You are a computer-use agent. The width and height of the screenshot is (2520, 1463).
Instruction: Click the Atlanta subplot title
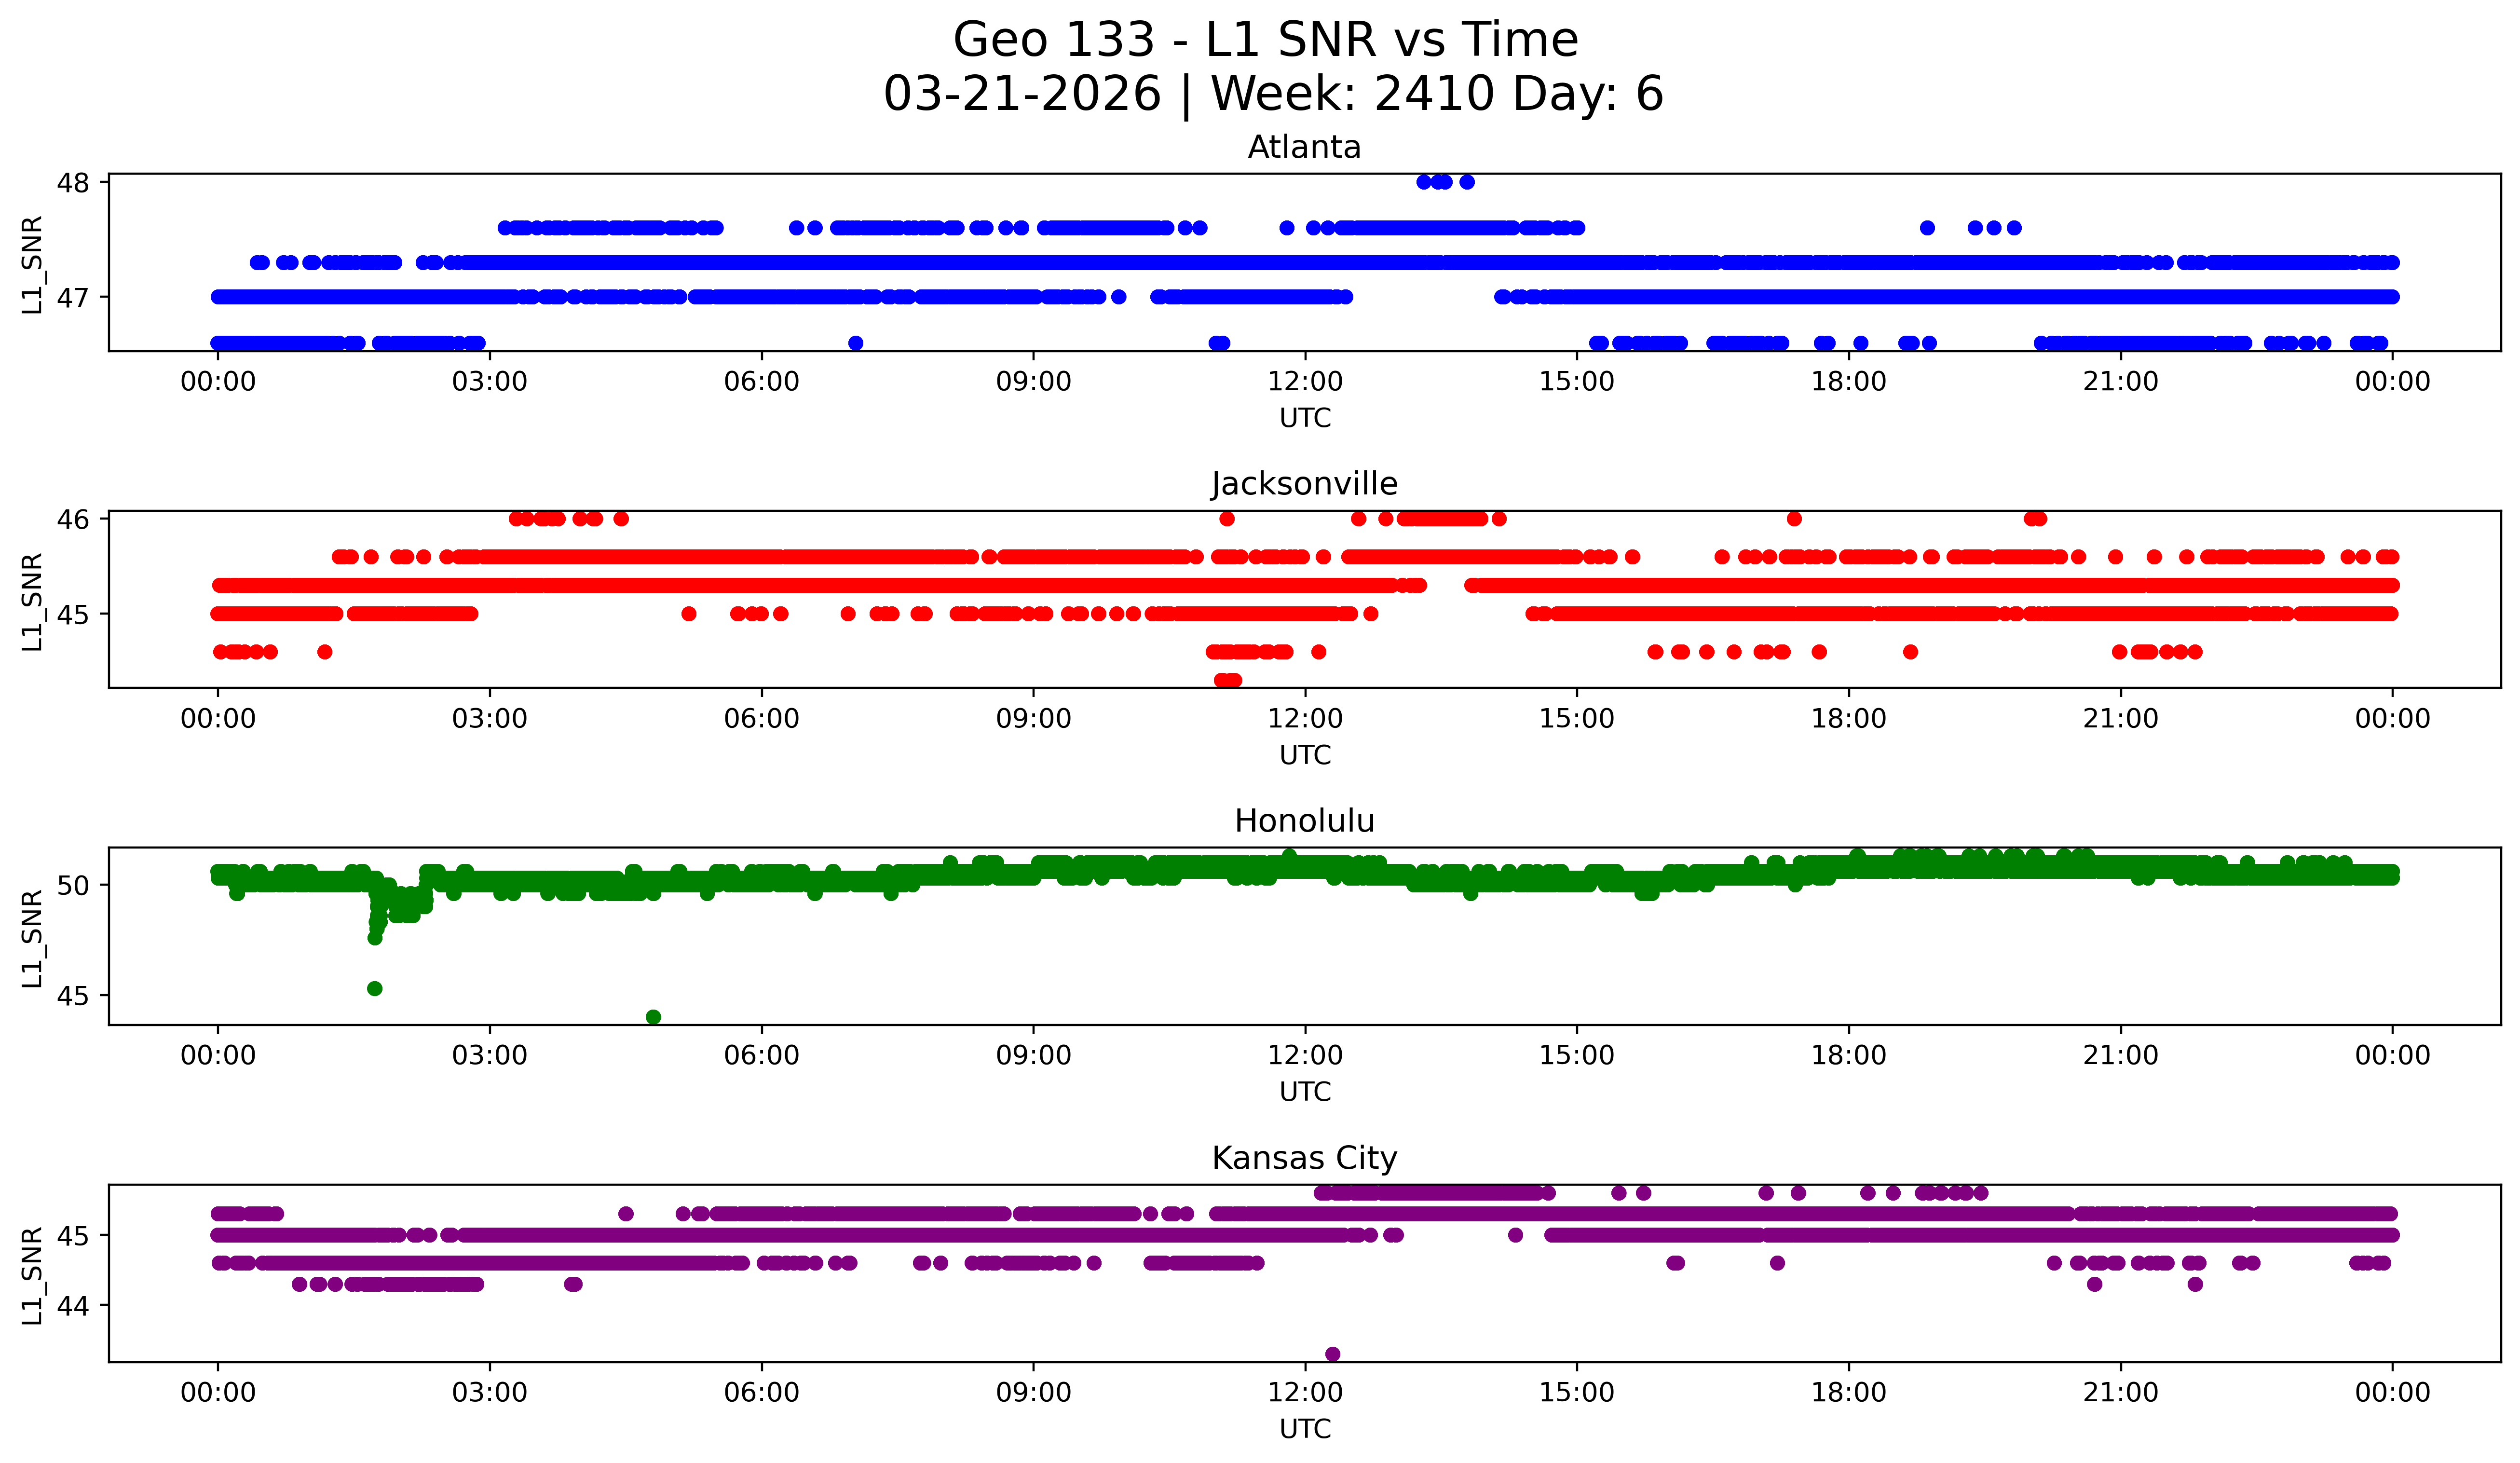(1303, 147)
